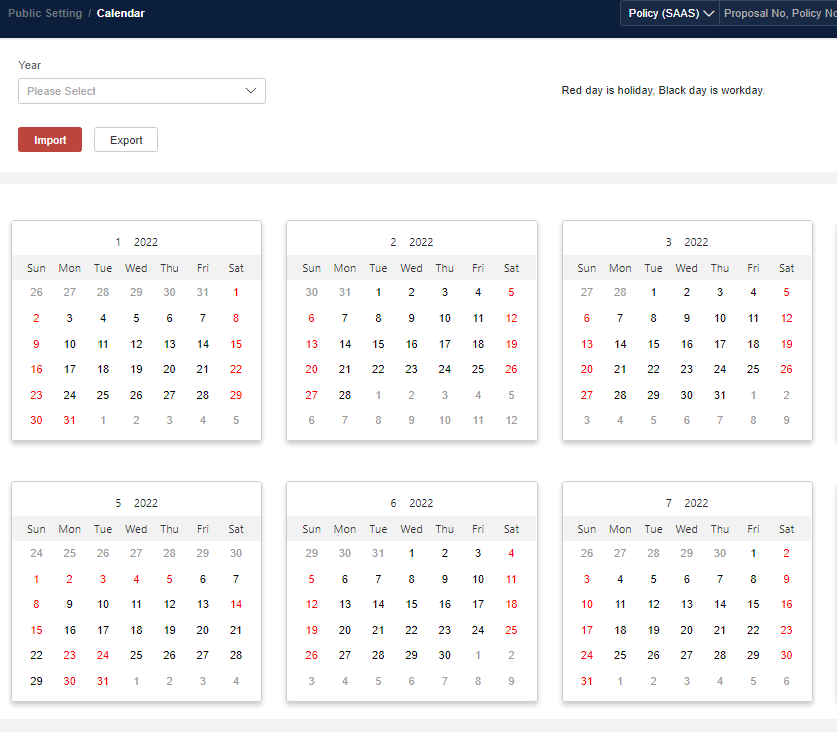The width and height of the screenshot is (837, 732).
Task: Click the February 2022 month title
Action: click(411, 241)
